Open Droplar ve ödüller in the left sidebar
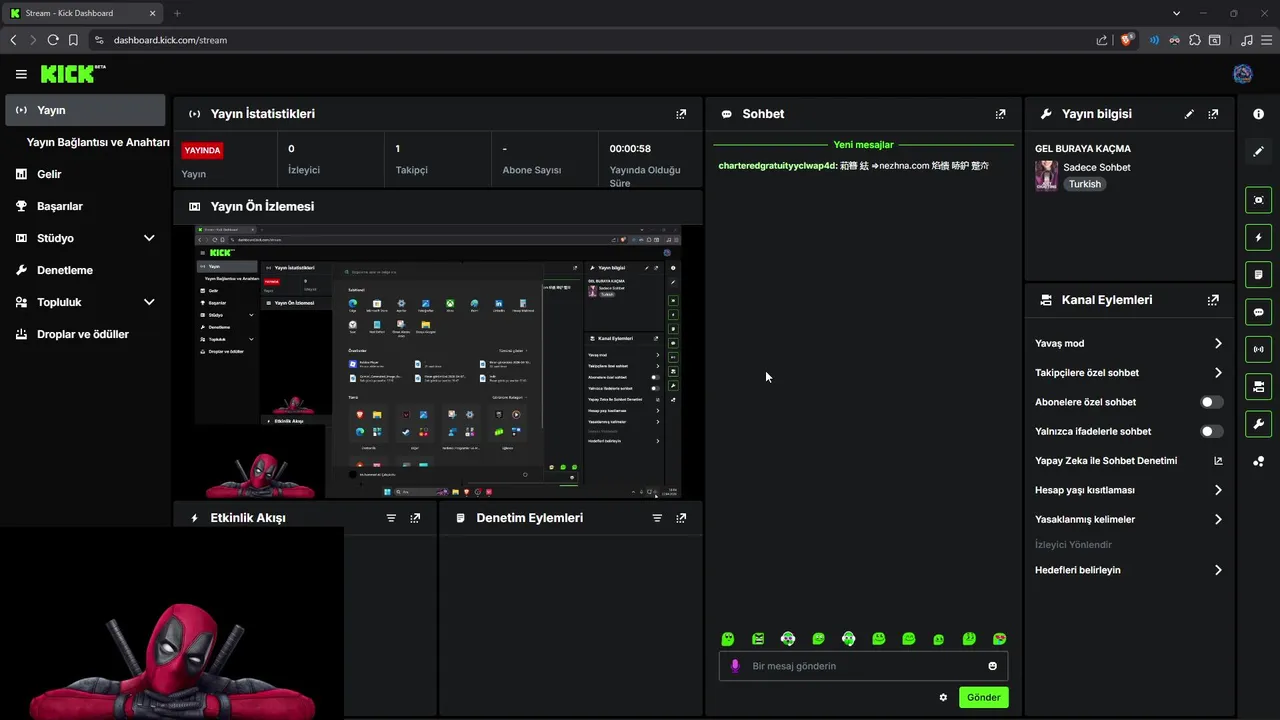 (x=85, y=334)
